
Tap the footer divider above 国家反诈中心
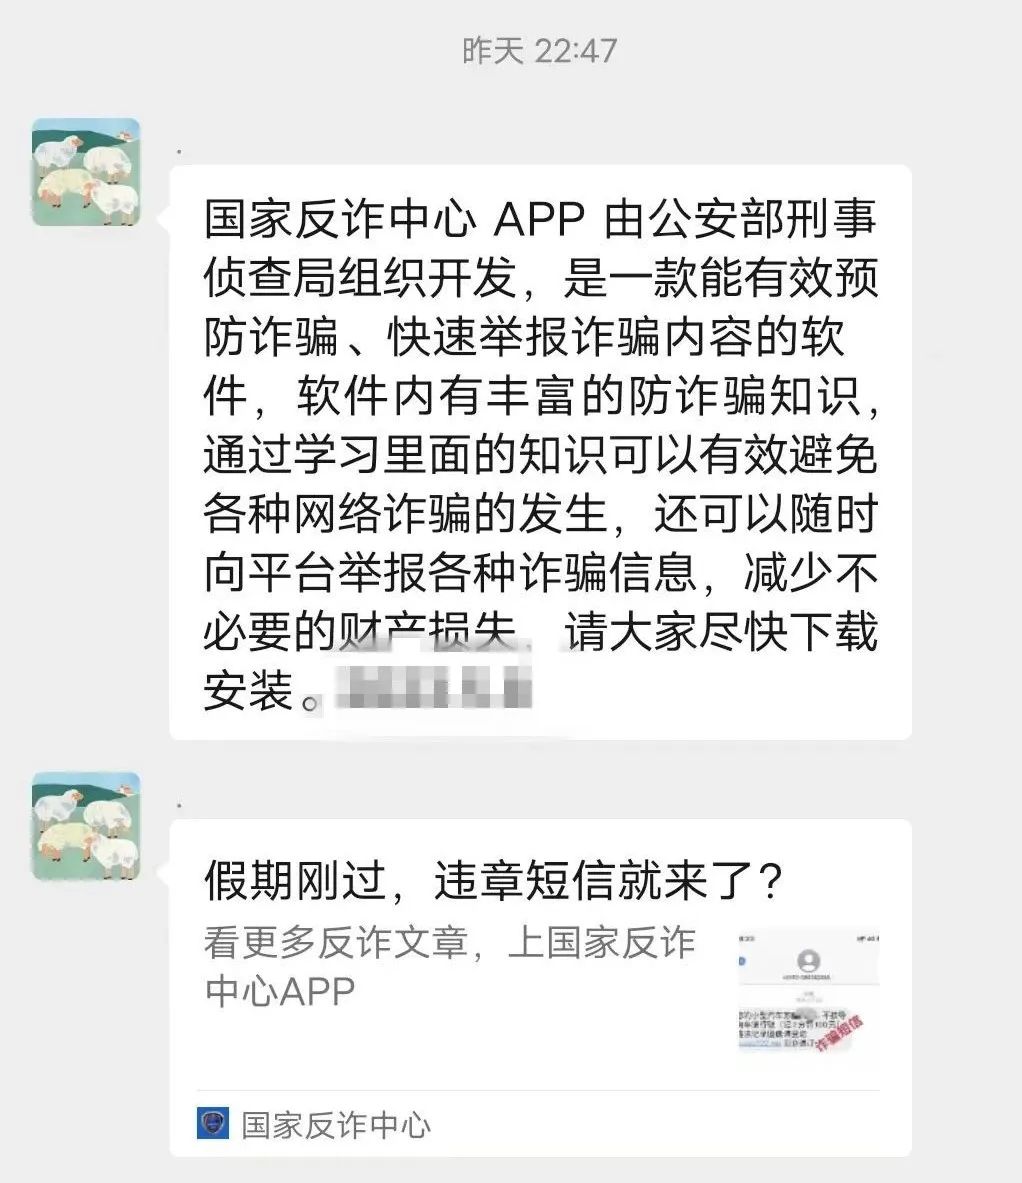(x=538, y=1090)
